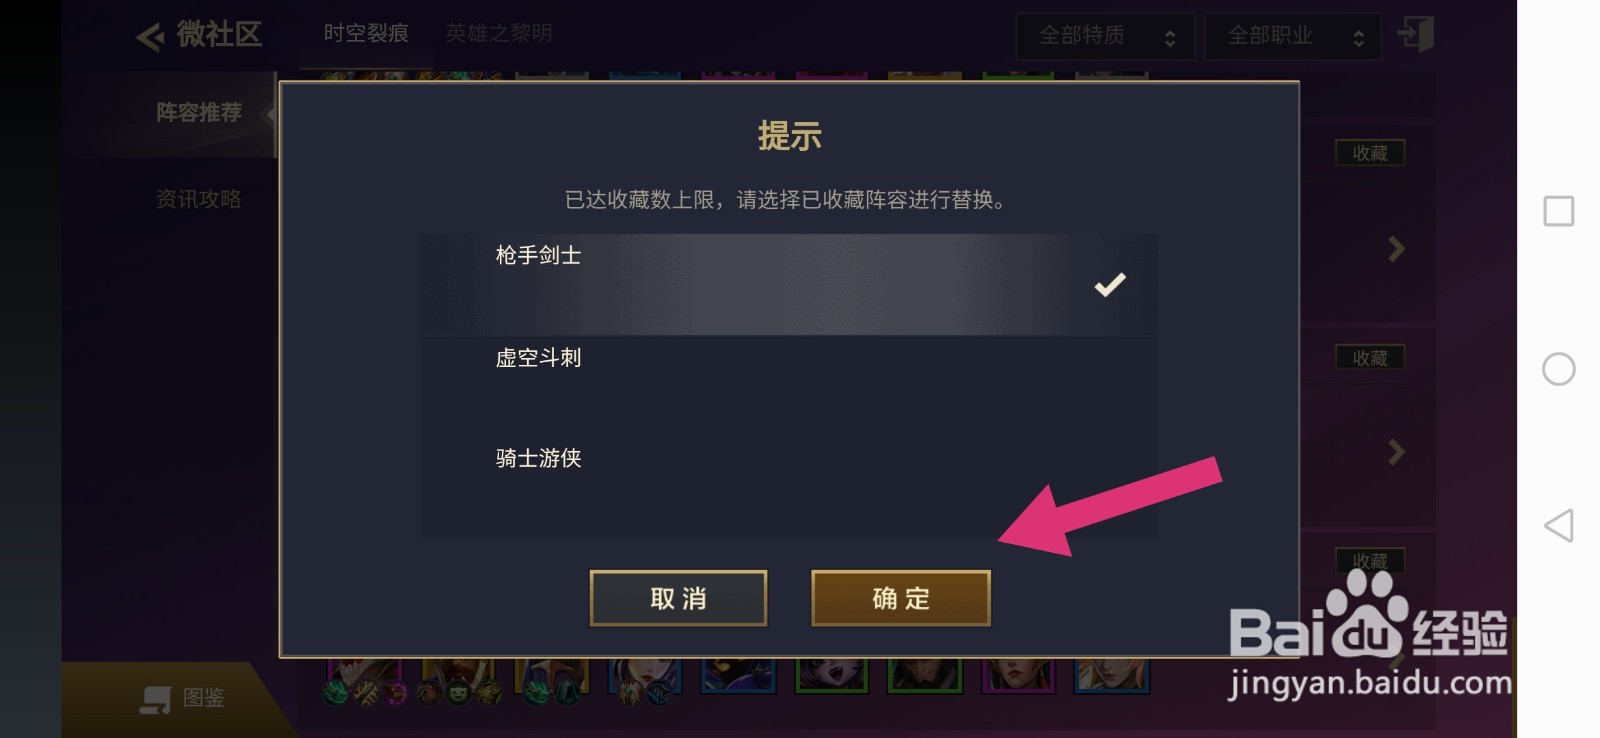The image size is (1600, 738).
Task: Open the 图鉴 book icon
Action: coord(155,699)
